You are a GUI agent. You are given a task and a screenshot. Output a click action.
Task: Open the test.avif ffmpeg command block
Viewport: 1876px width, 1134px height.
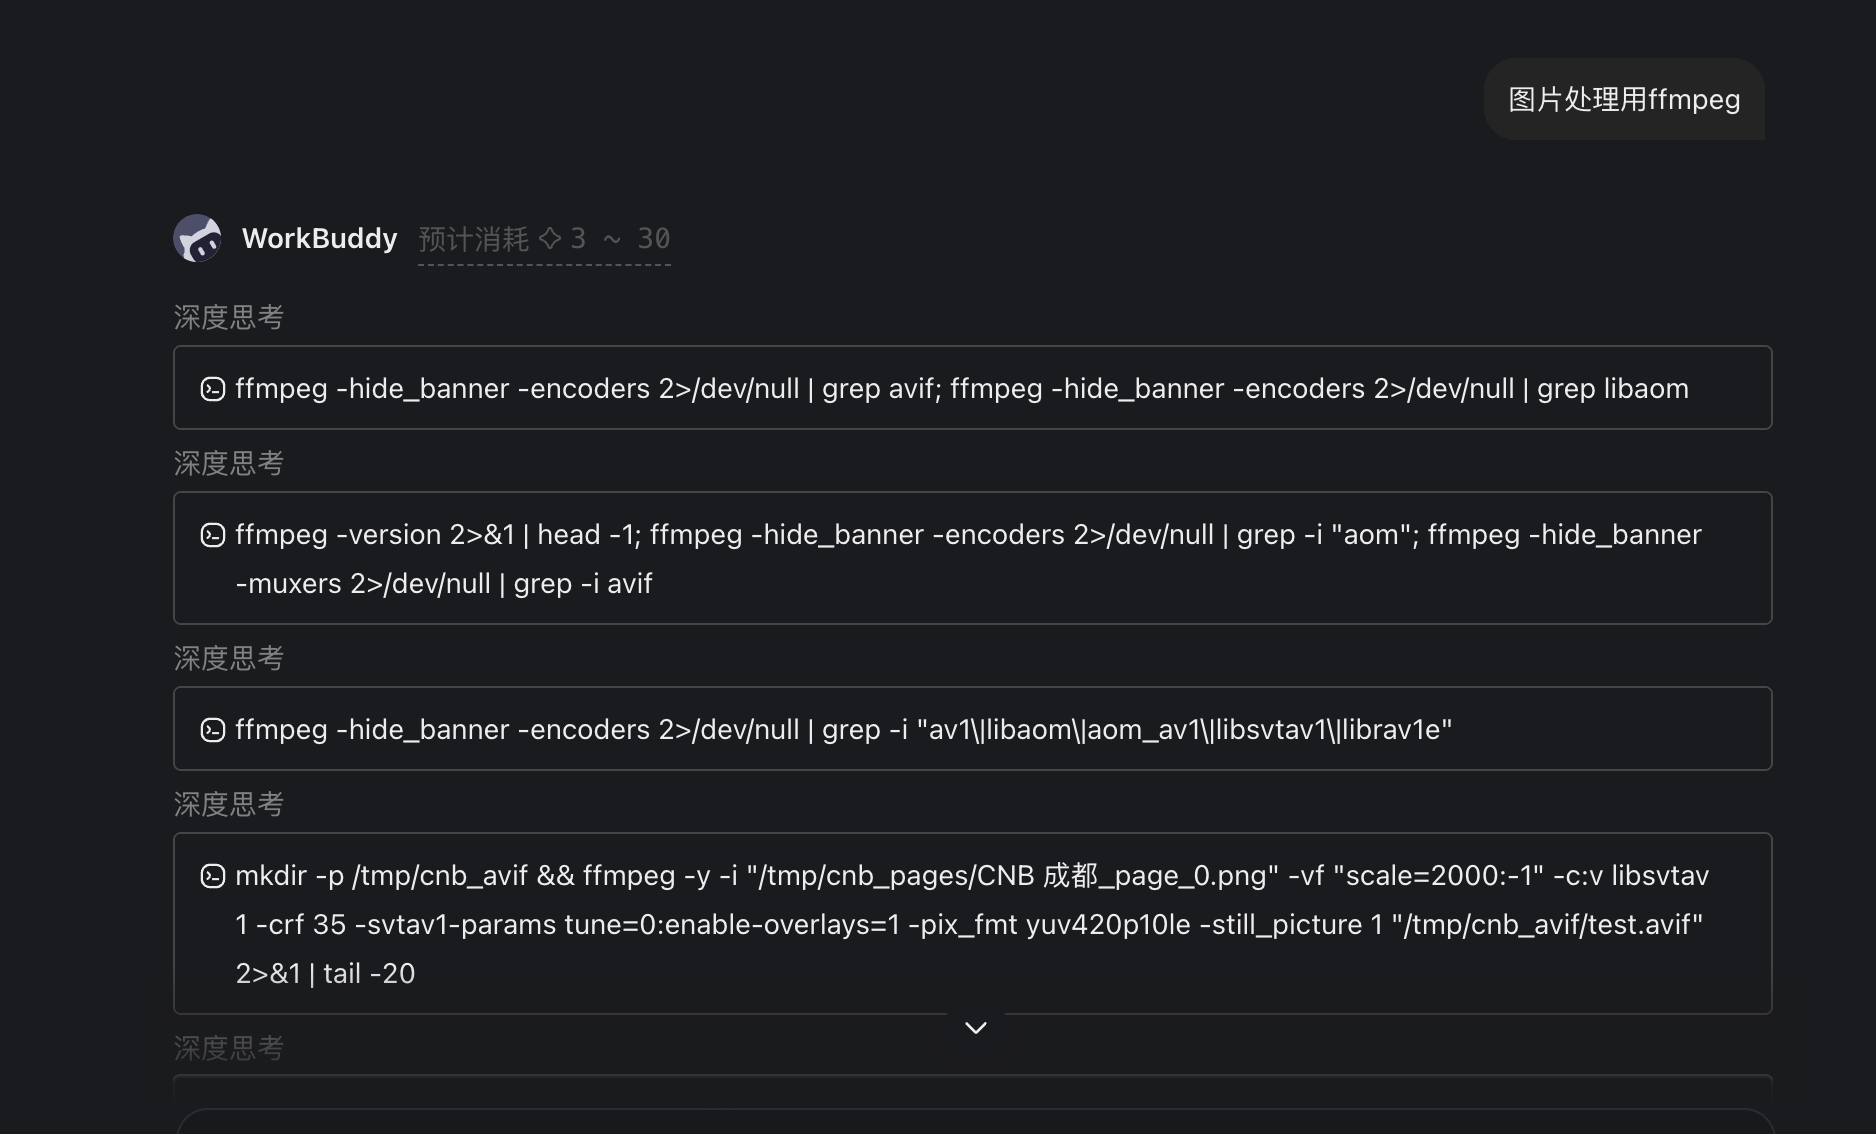tap(973, 924)
